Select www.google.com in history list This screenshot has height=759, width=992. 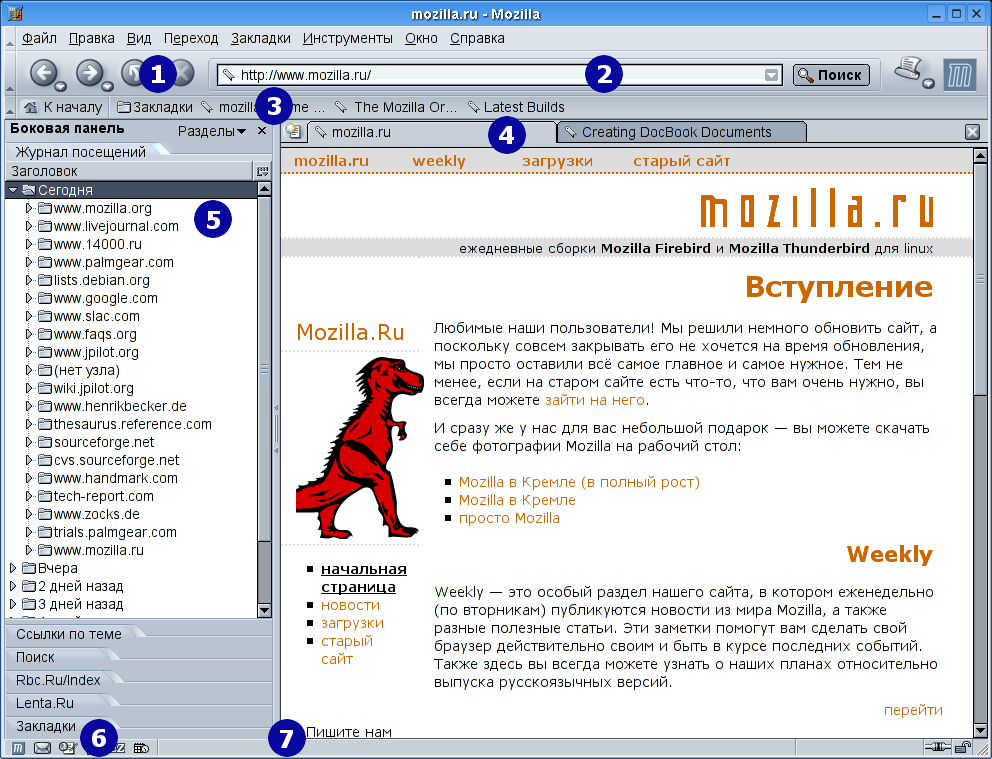(106, 298)
